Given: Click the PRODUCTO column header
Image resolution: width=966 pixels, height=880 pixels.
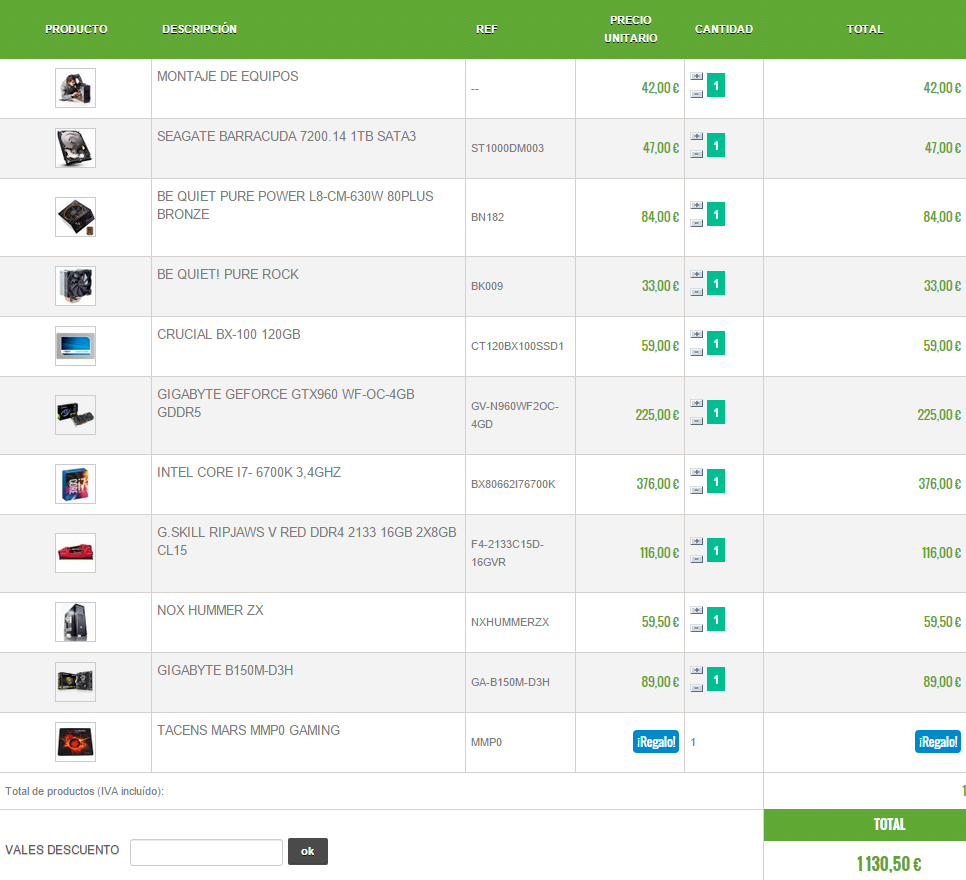Looking at the screenshot, I should tap(76, 29).
